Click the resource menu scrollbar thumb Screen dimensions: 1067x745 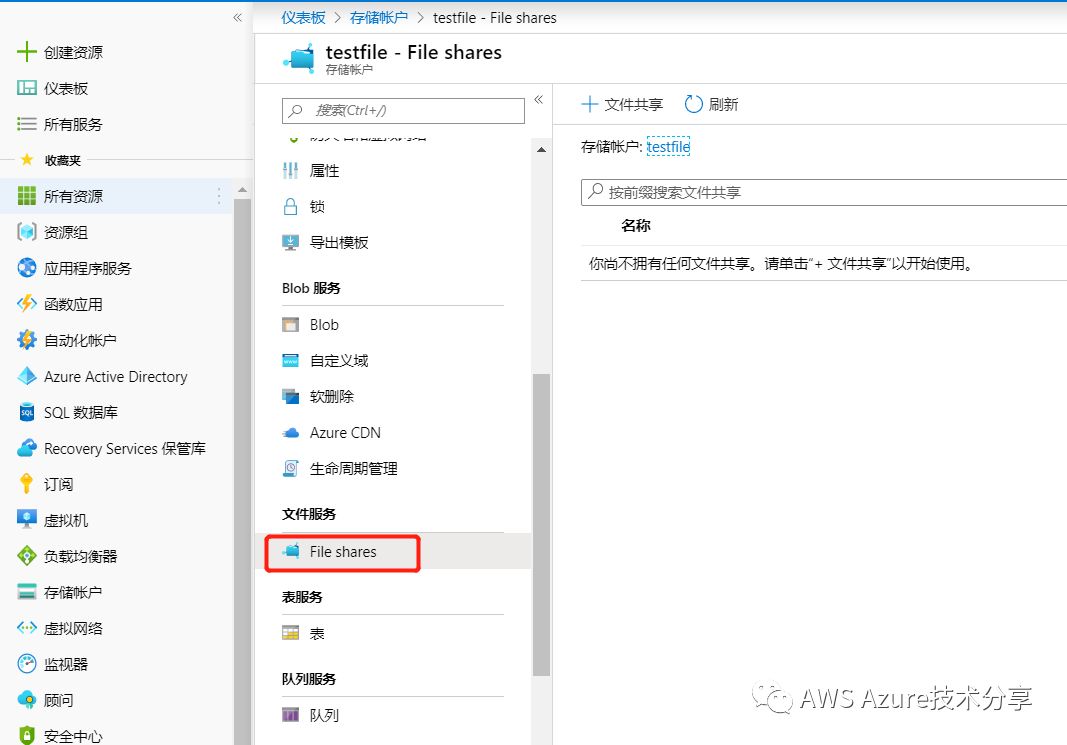point(542,525)
